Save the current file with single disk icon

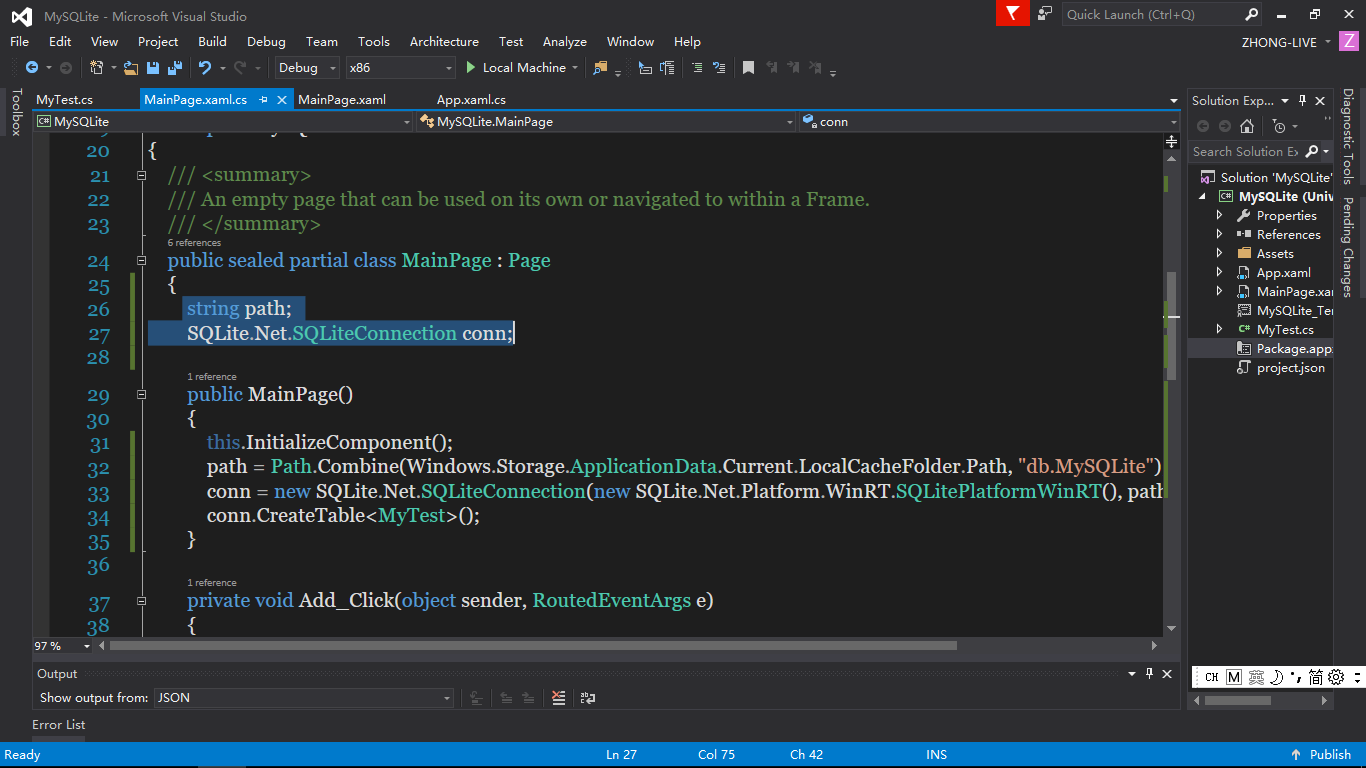click(153, 68)
